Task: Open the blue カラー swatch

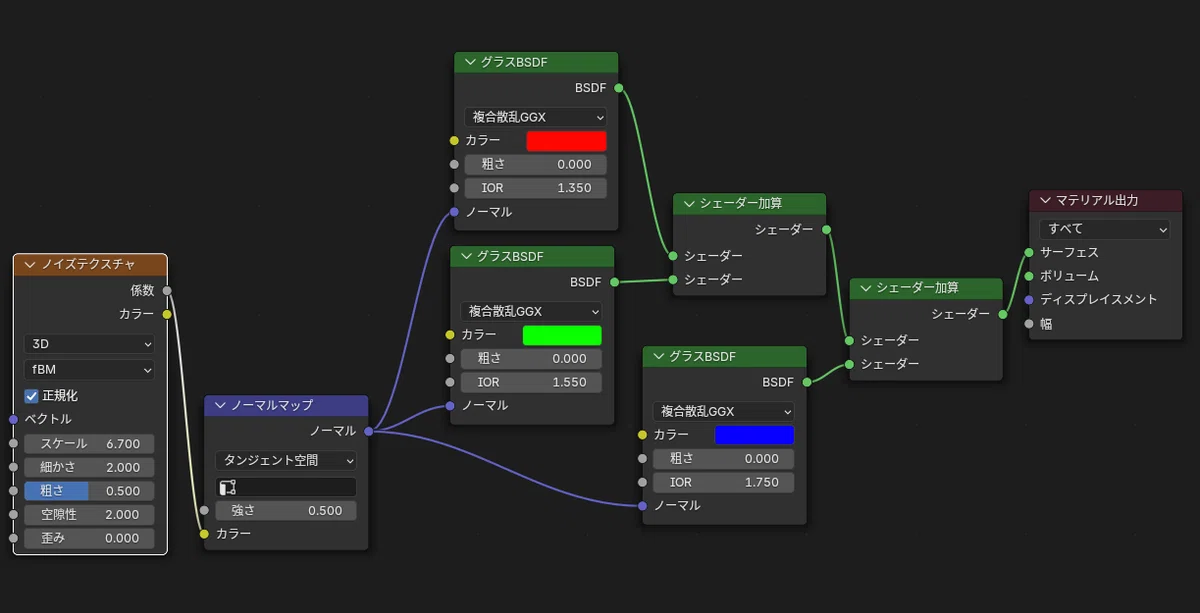Action: pyautogui.click(x=754, y=435)
